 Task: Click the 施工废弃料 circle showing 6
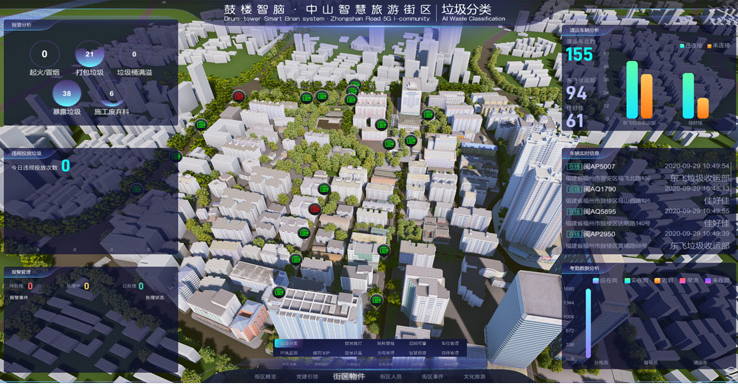click(112, 93)
